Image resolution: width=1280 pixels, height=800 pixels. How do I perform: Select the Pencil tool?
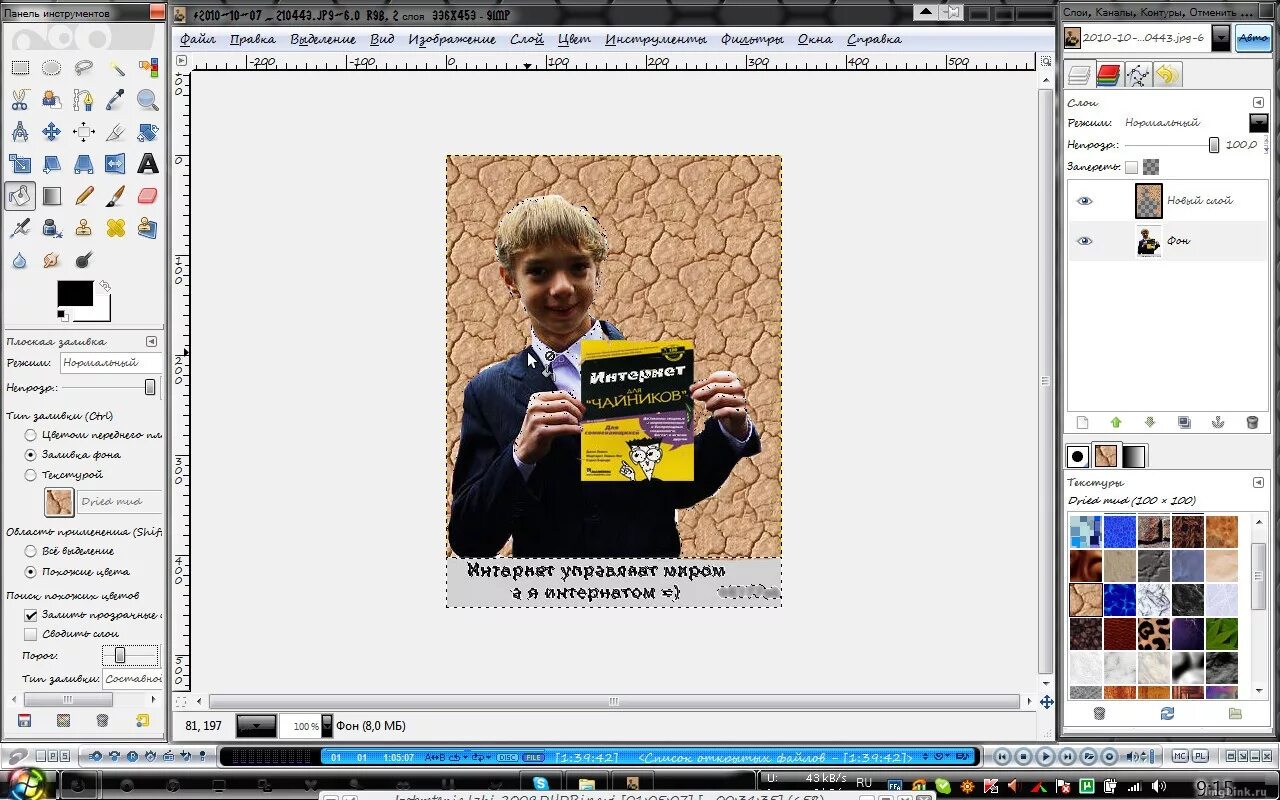pyautogui.click(x=84, y=196)
